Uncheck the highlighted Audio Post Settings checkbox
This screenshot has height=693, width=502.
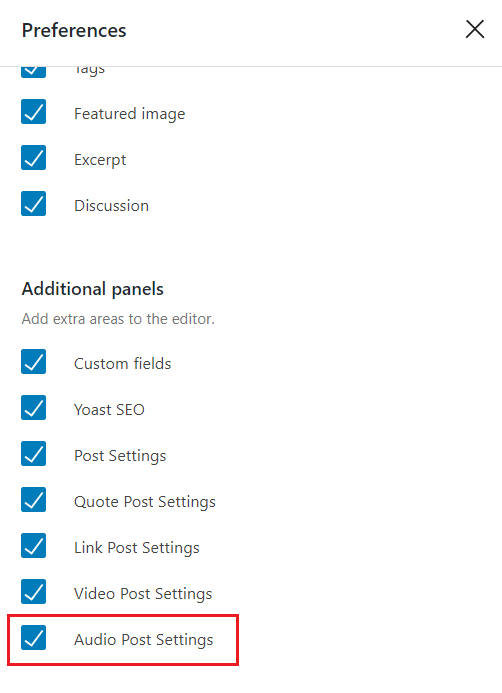click(x=34, y=637)
